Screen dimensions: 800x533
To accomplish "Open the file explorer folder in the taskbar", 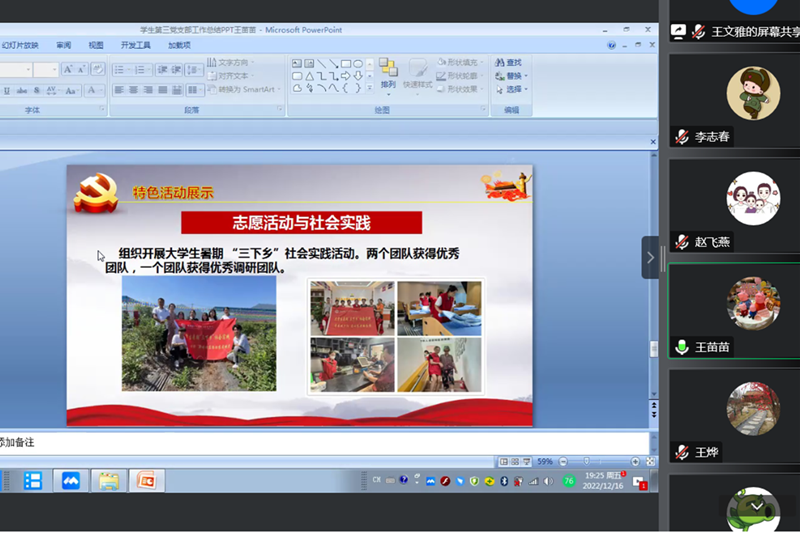I will [108, 481].
